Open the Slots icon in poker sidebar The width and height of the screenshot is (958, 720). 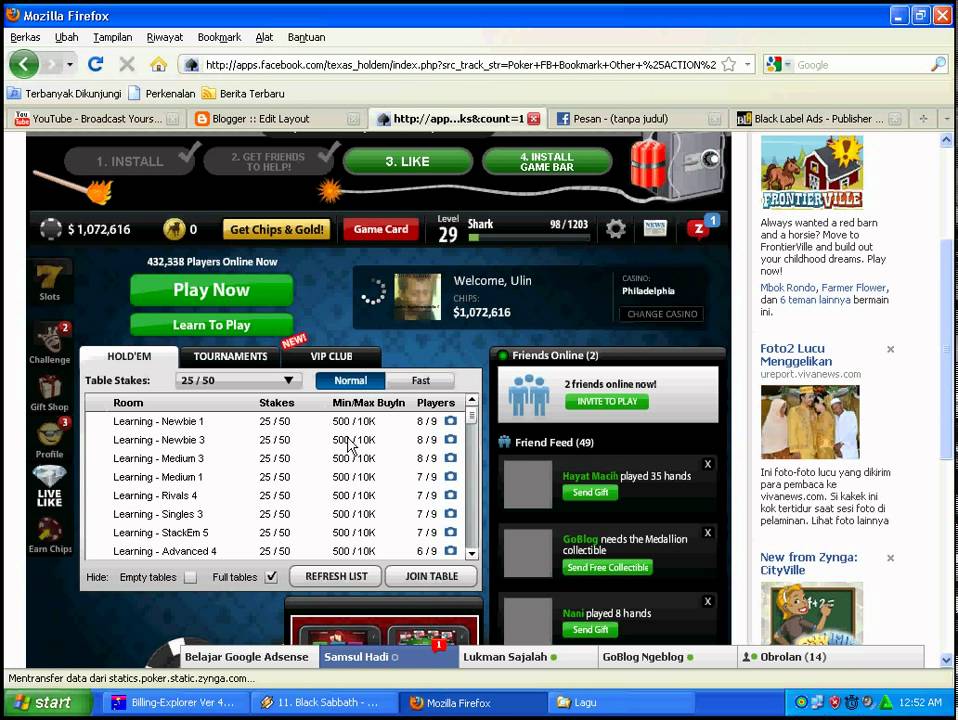coord(49,281)
